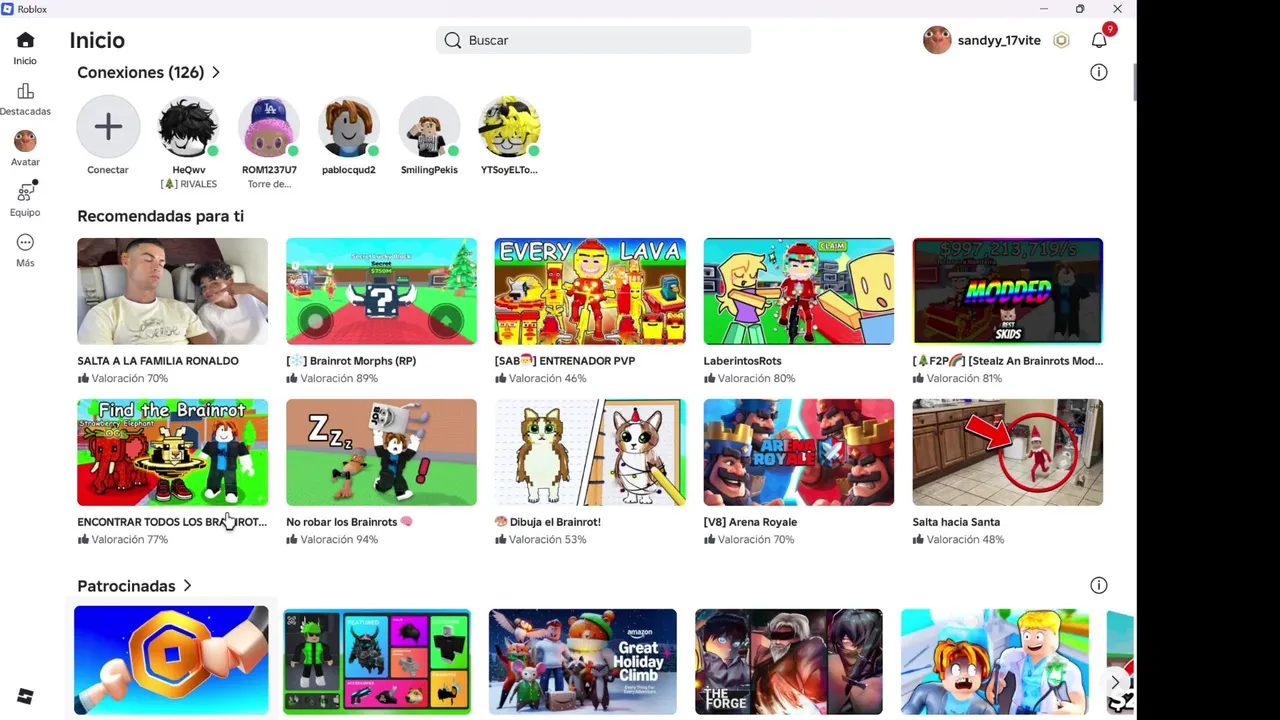Click the page vertical scrollbar
This screenshot has width=1280, height=720.
[x=1133, y=80]
